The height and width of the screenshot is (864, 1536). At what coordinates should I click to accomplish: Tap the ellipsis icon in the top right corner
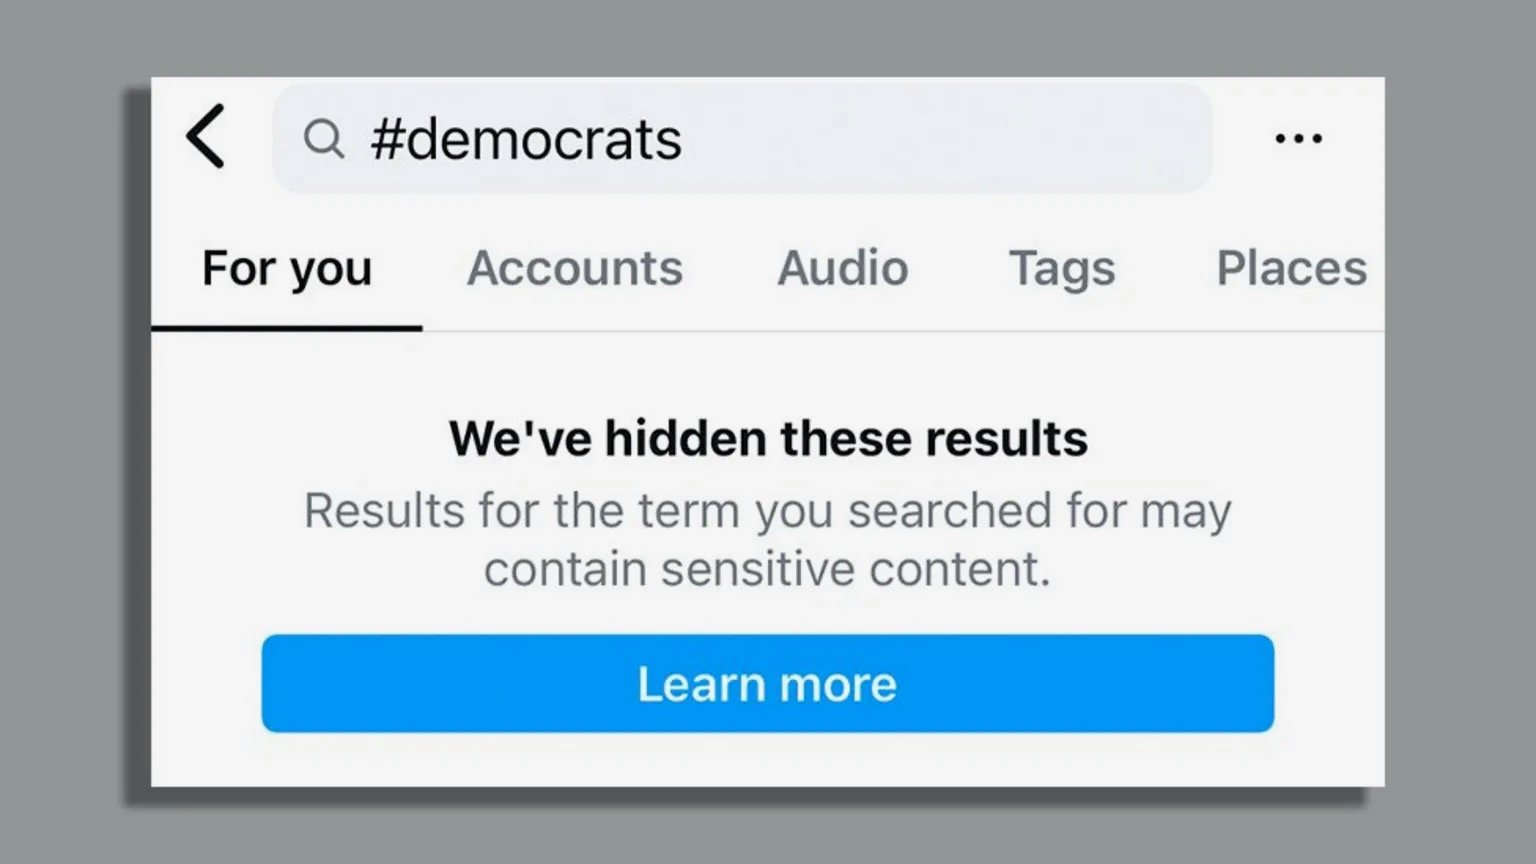(x=1299, y=139)
